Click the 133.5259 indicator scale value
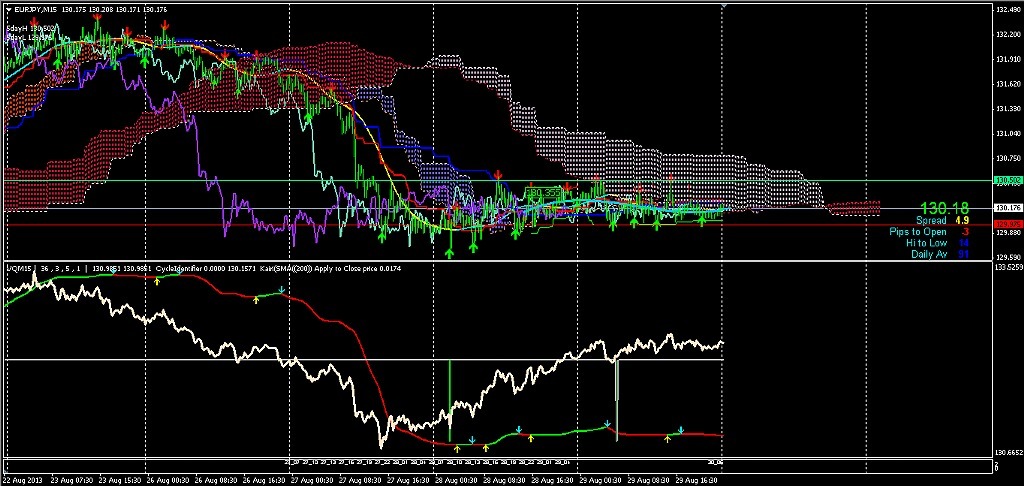This screenshot has height=486, width=1024. click(x=1008, y=267)
